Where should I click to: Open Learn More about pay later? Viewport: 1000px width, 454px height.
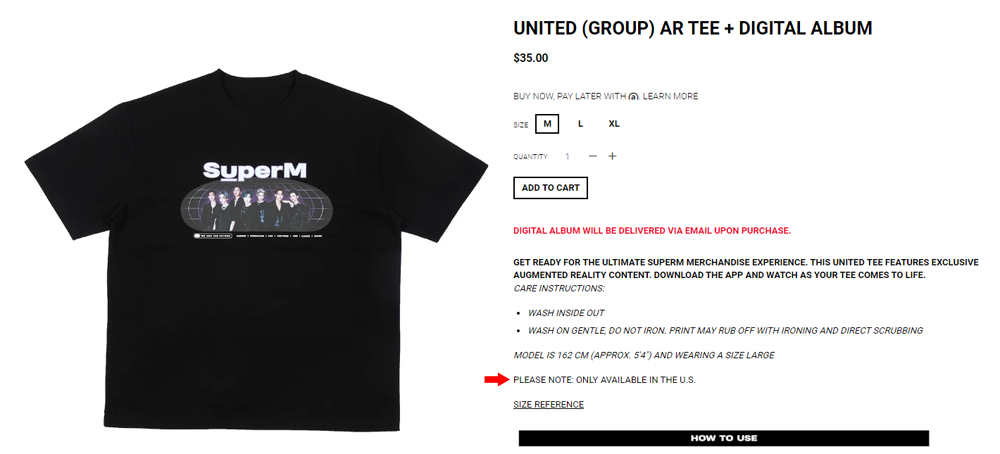click(670, 96)
